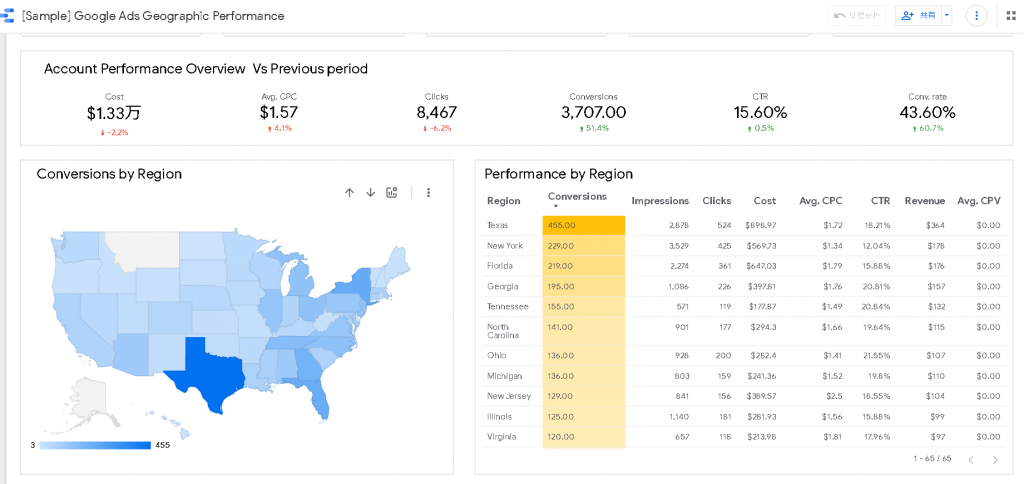Click the reset (リセット) button

[x=856, y=16]
